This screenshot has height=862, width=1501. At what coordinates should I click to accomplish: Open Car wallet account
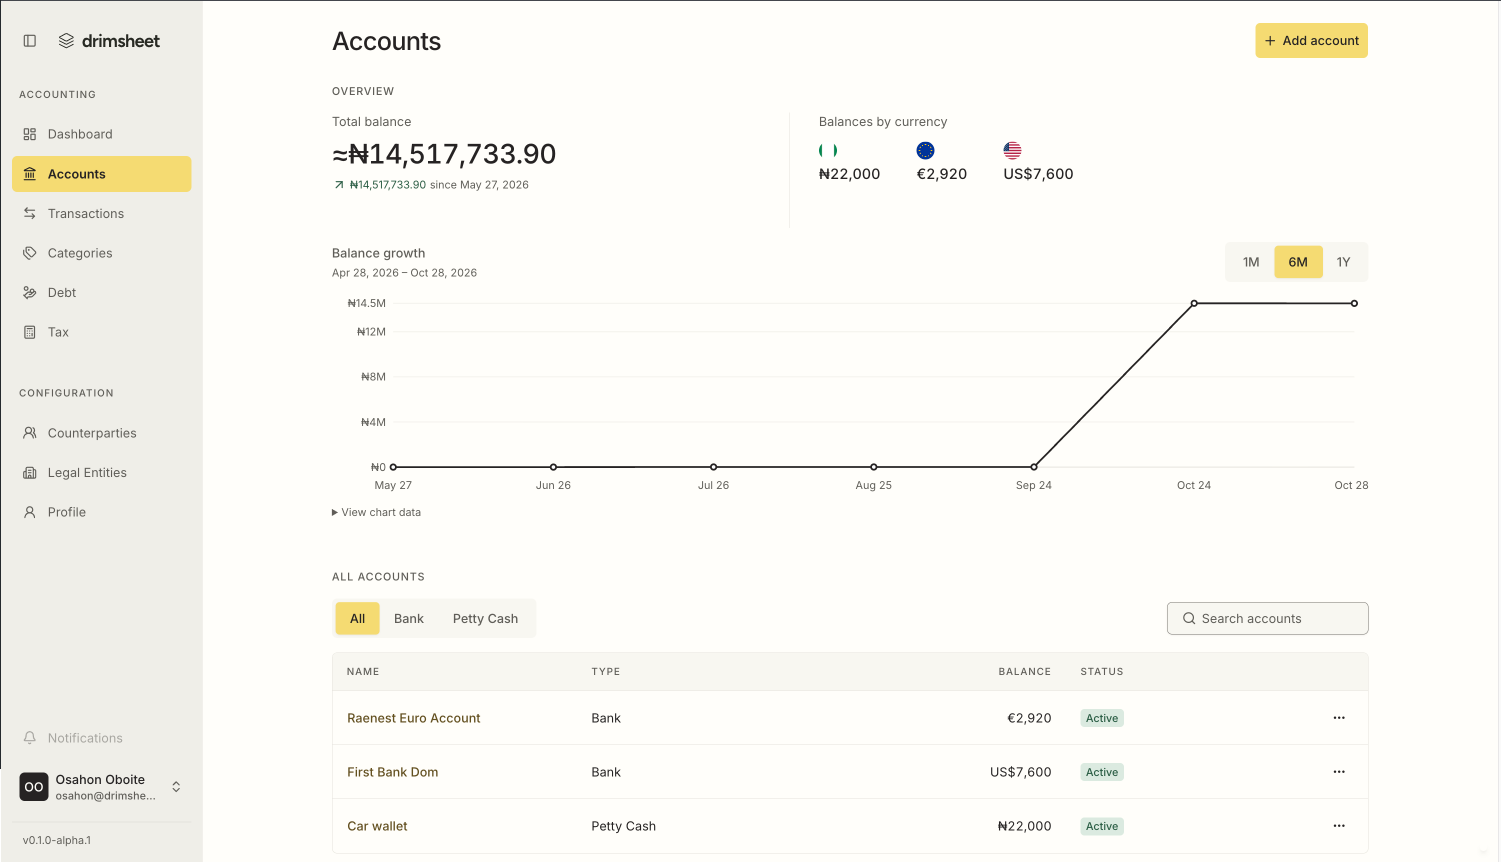point(377,826)
